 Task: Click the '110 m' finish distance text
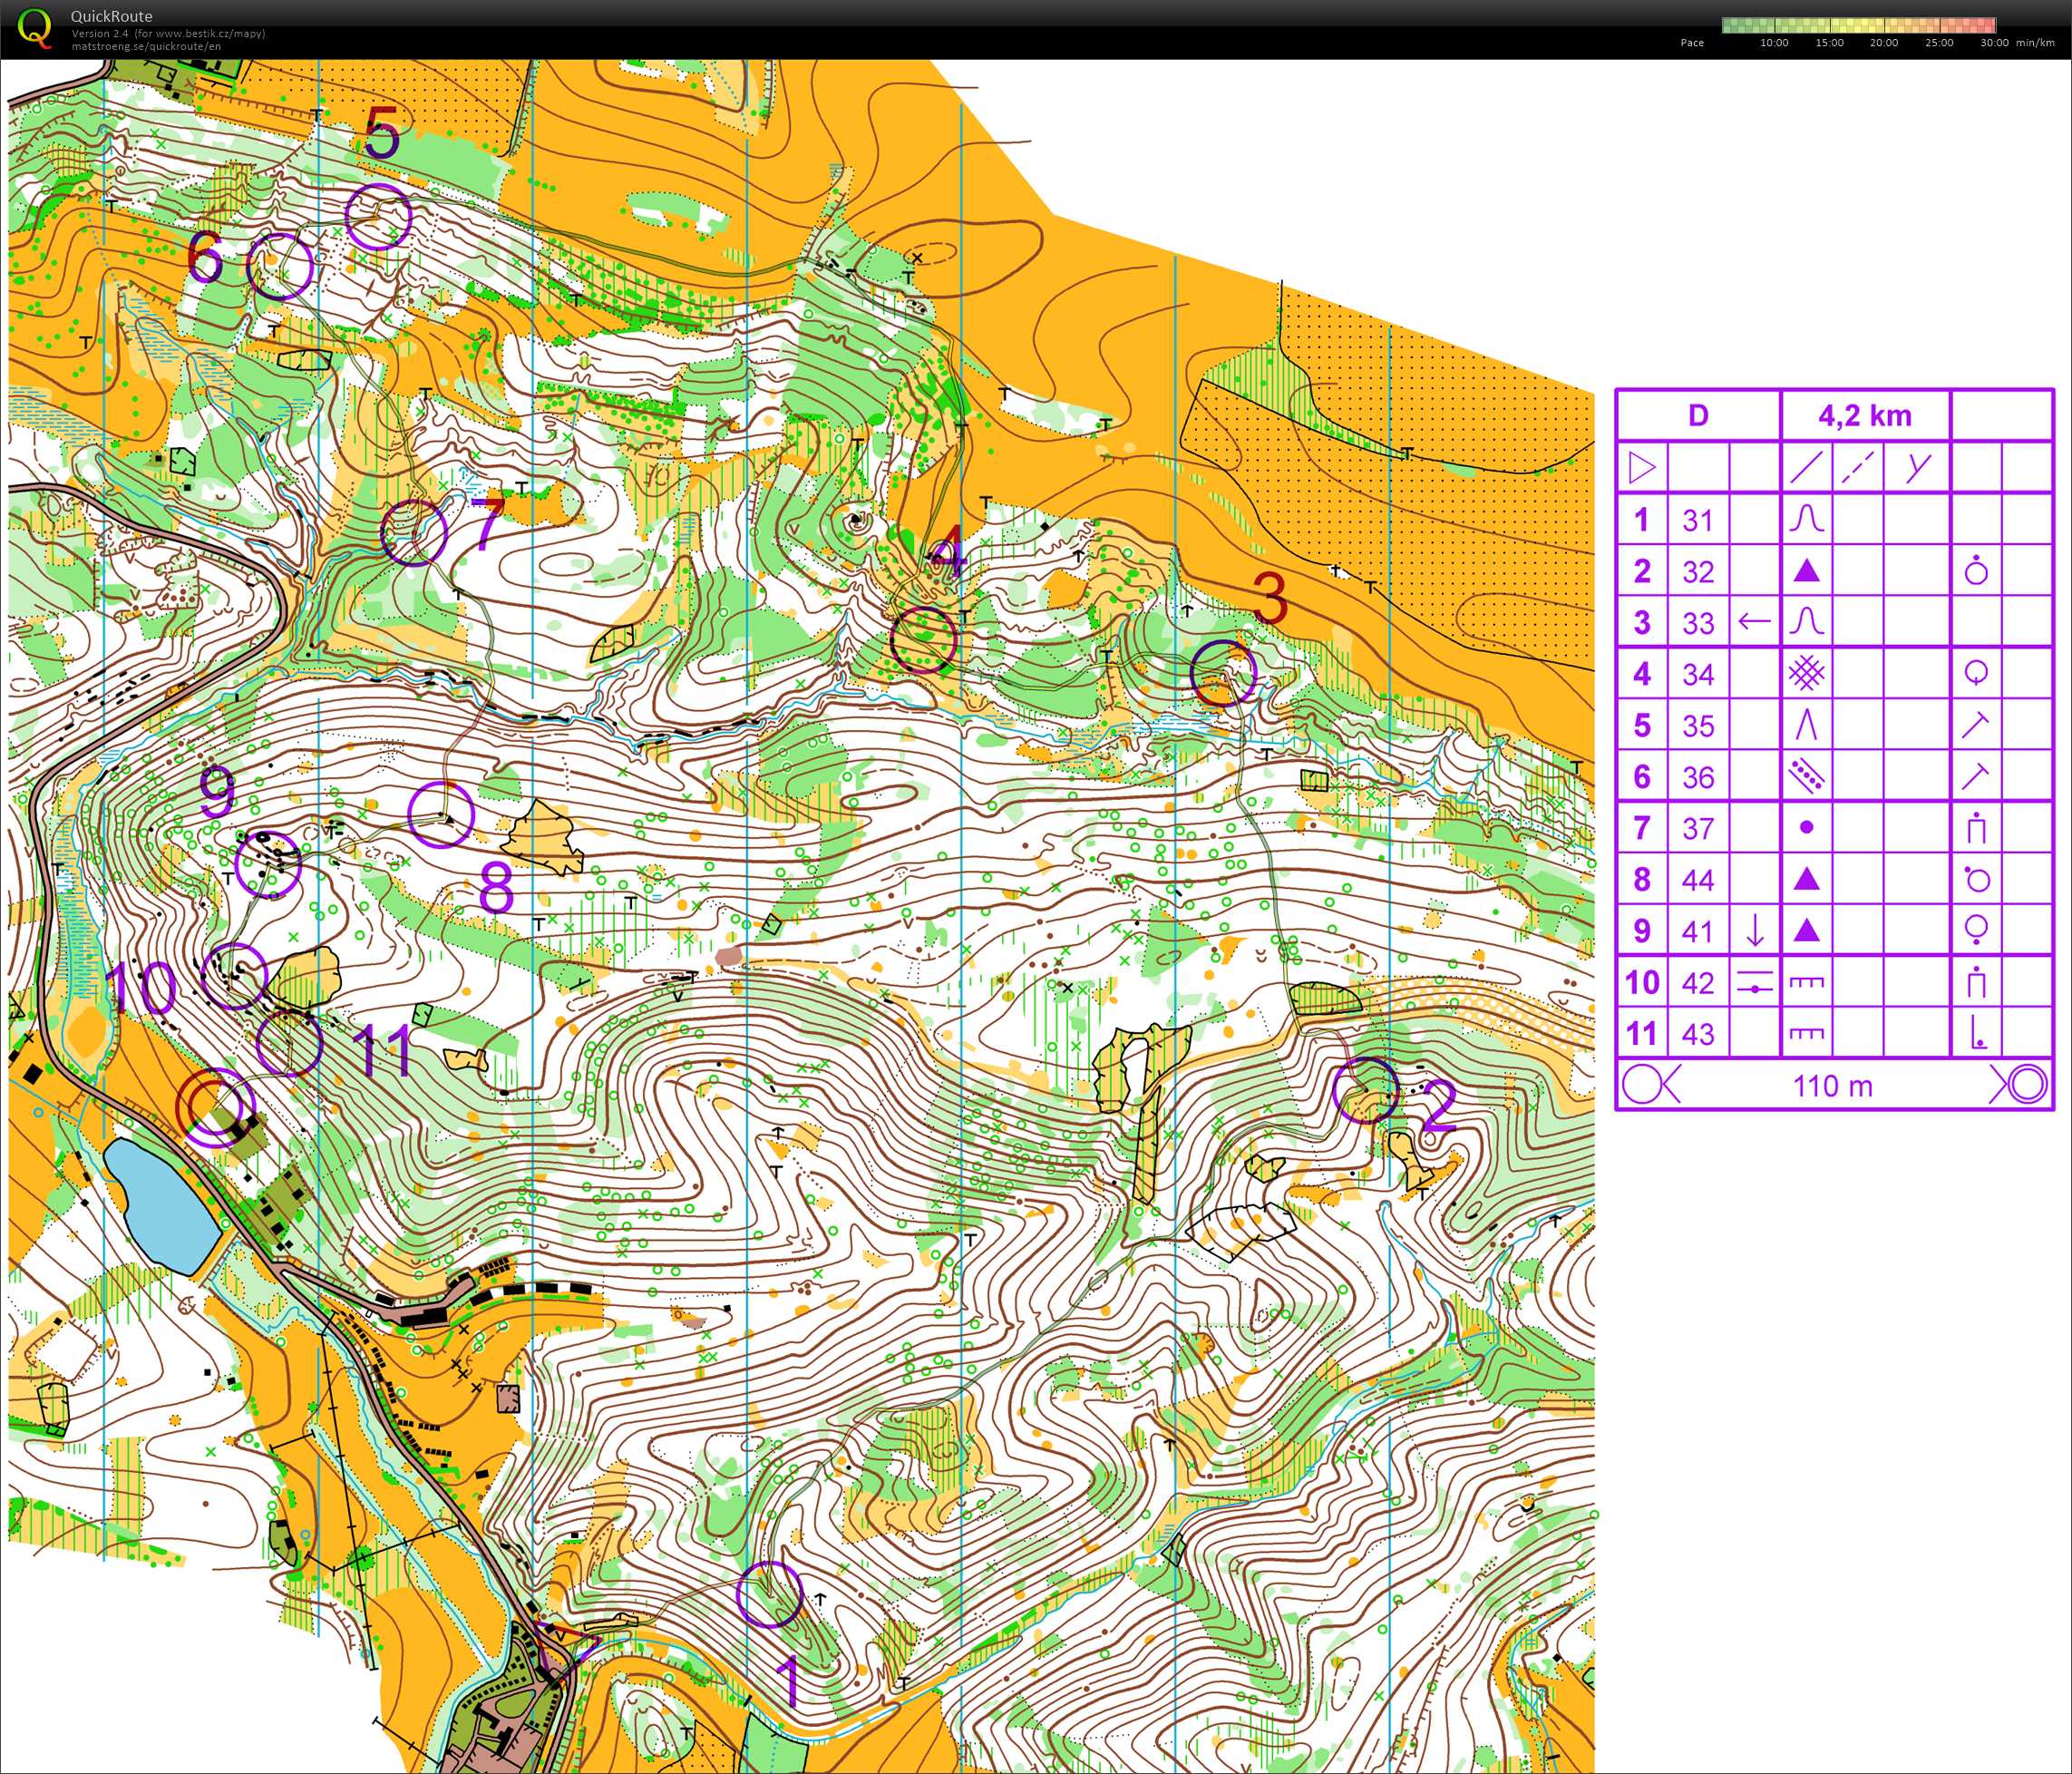1832,1086
